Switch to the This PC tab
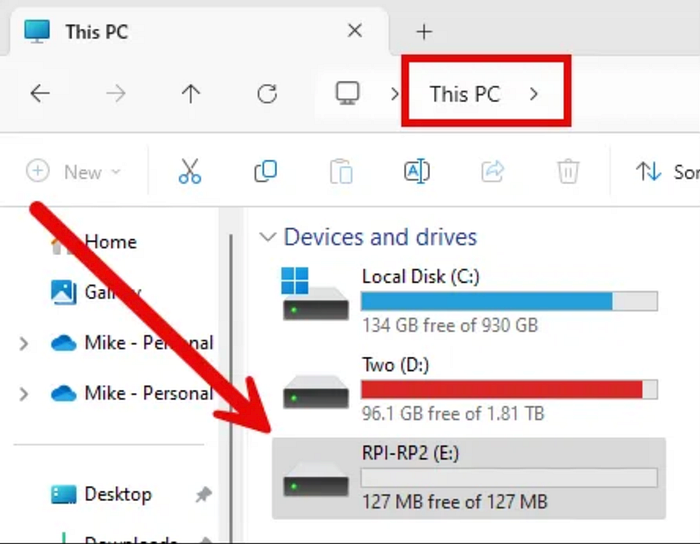 (x=97, y=31)
